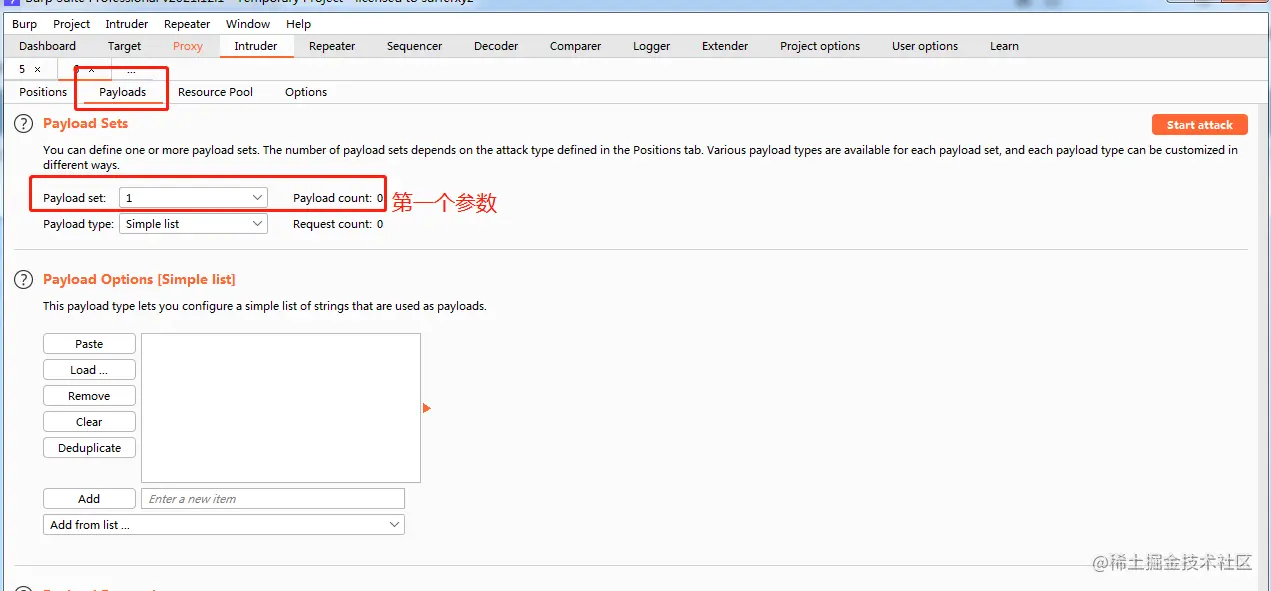The width and height of the screenshot is (1271, 591).
Task: Switch to the Target tab
Action: (x=125, y=46)
